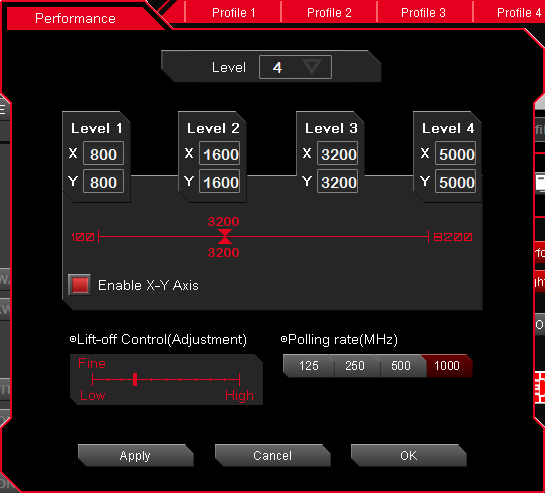This screenshot has height=493, width=545.
Task: Click Level 3 X value field
Action: [x=337, y=154]
